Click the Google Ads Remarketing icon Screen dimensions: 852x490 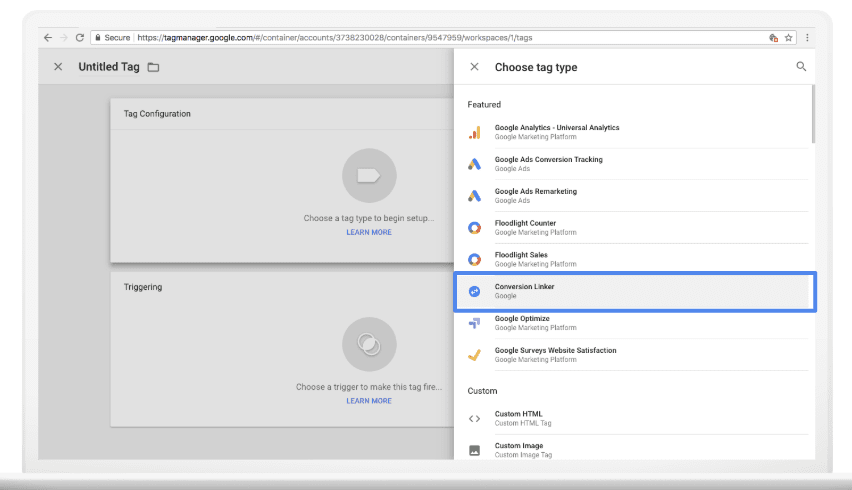pos(475,196)
